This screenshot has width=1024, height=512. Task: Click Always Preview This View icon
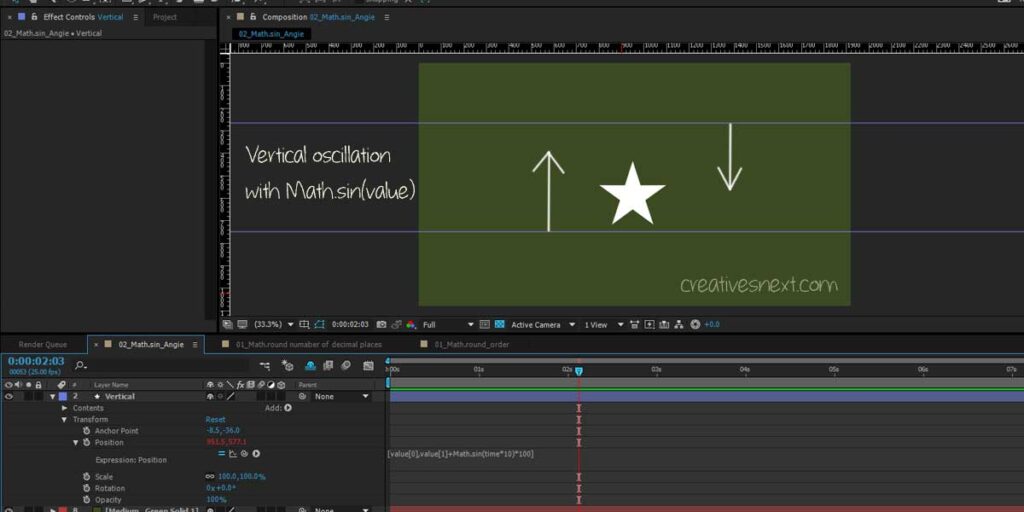227,325
